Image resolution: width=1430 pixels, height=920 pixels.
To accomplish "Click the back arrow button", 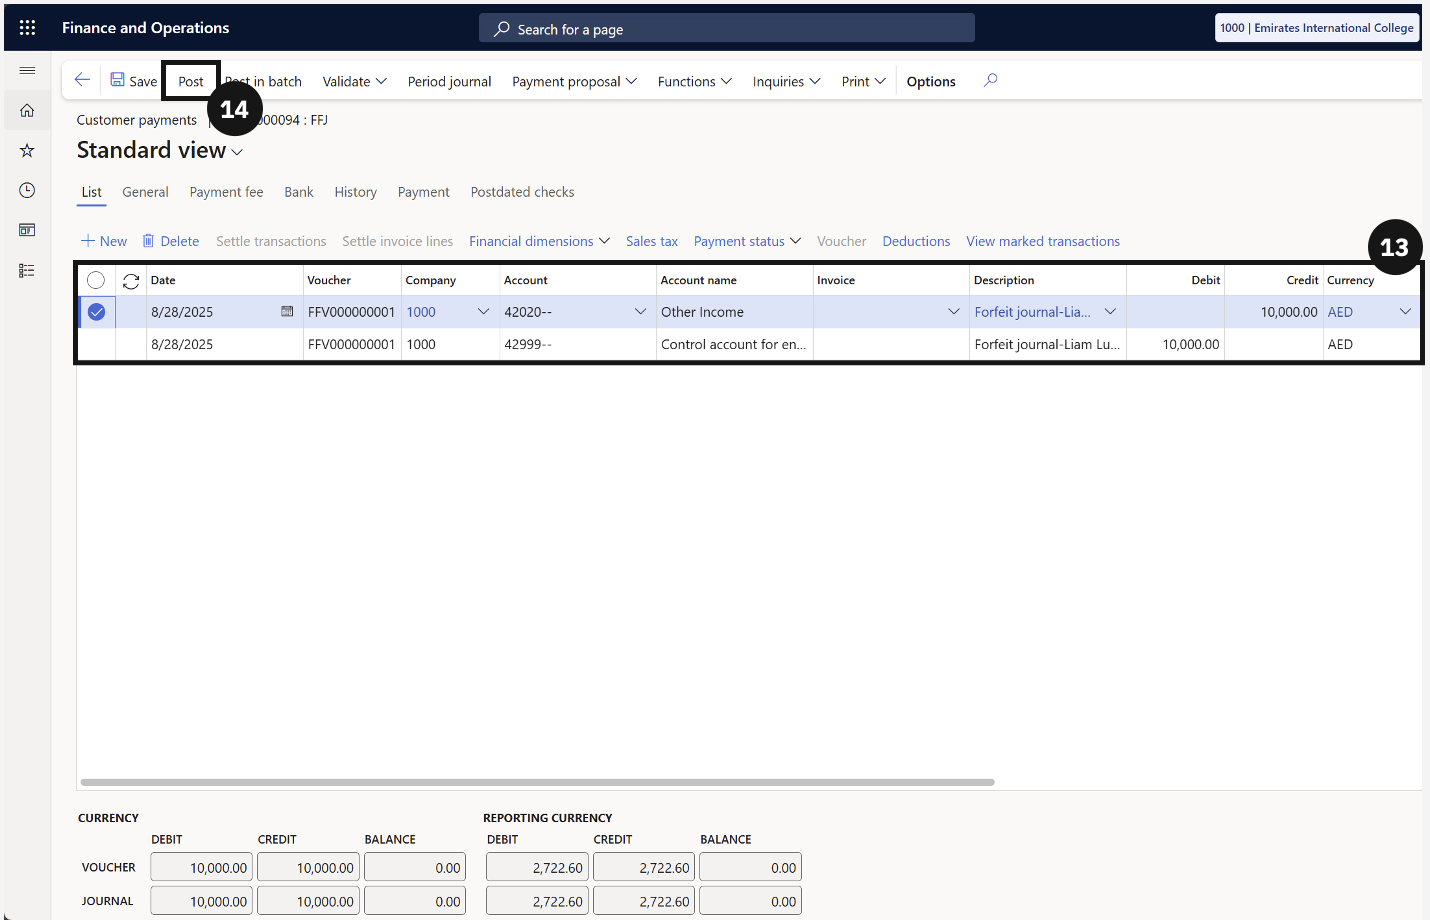I will click(82, 80).
